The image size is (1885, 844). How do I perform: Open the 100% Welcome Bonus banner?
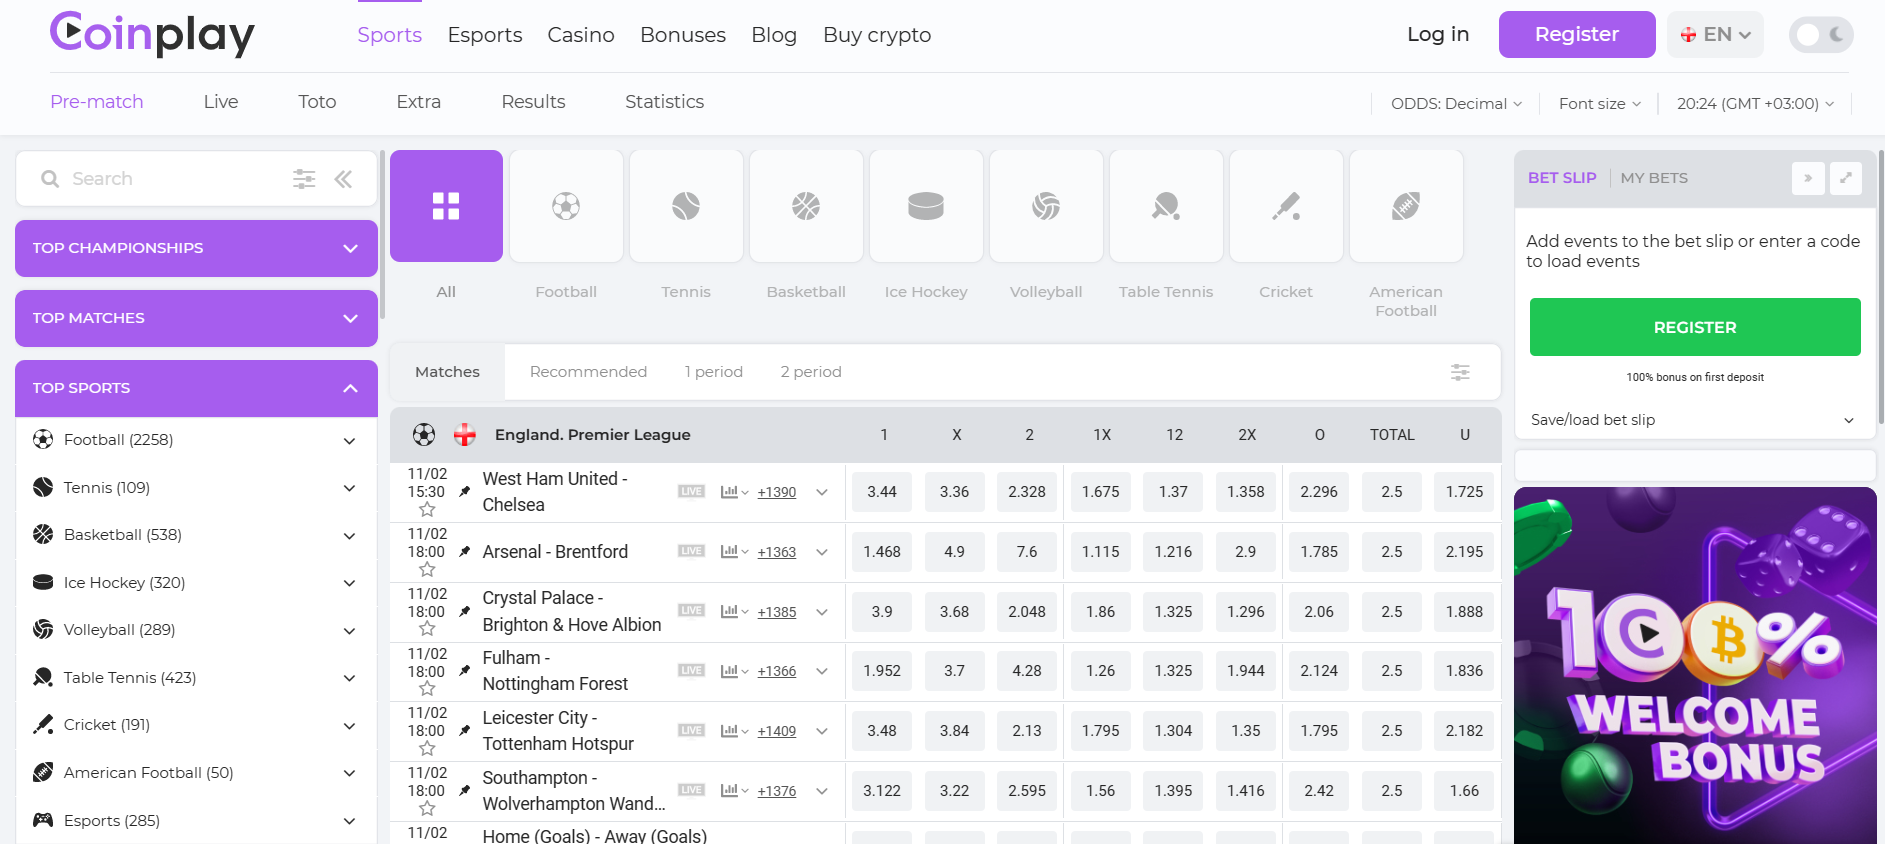click(x=1695, y=665)
